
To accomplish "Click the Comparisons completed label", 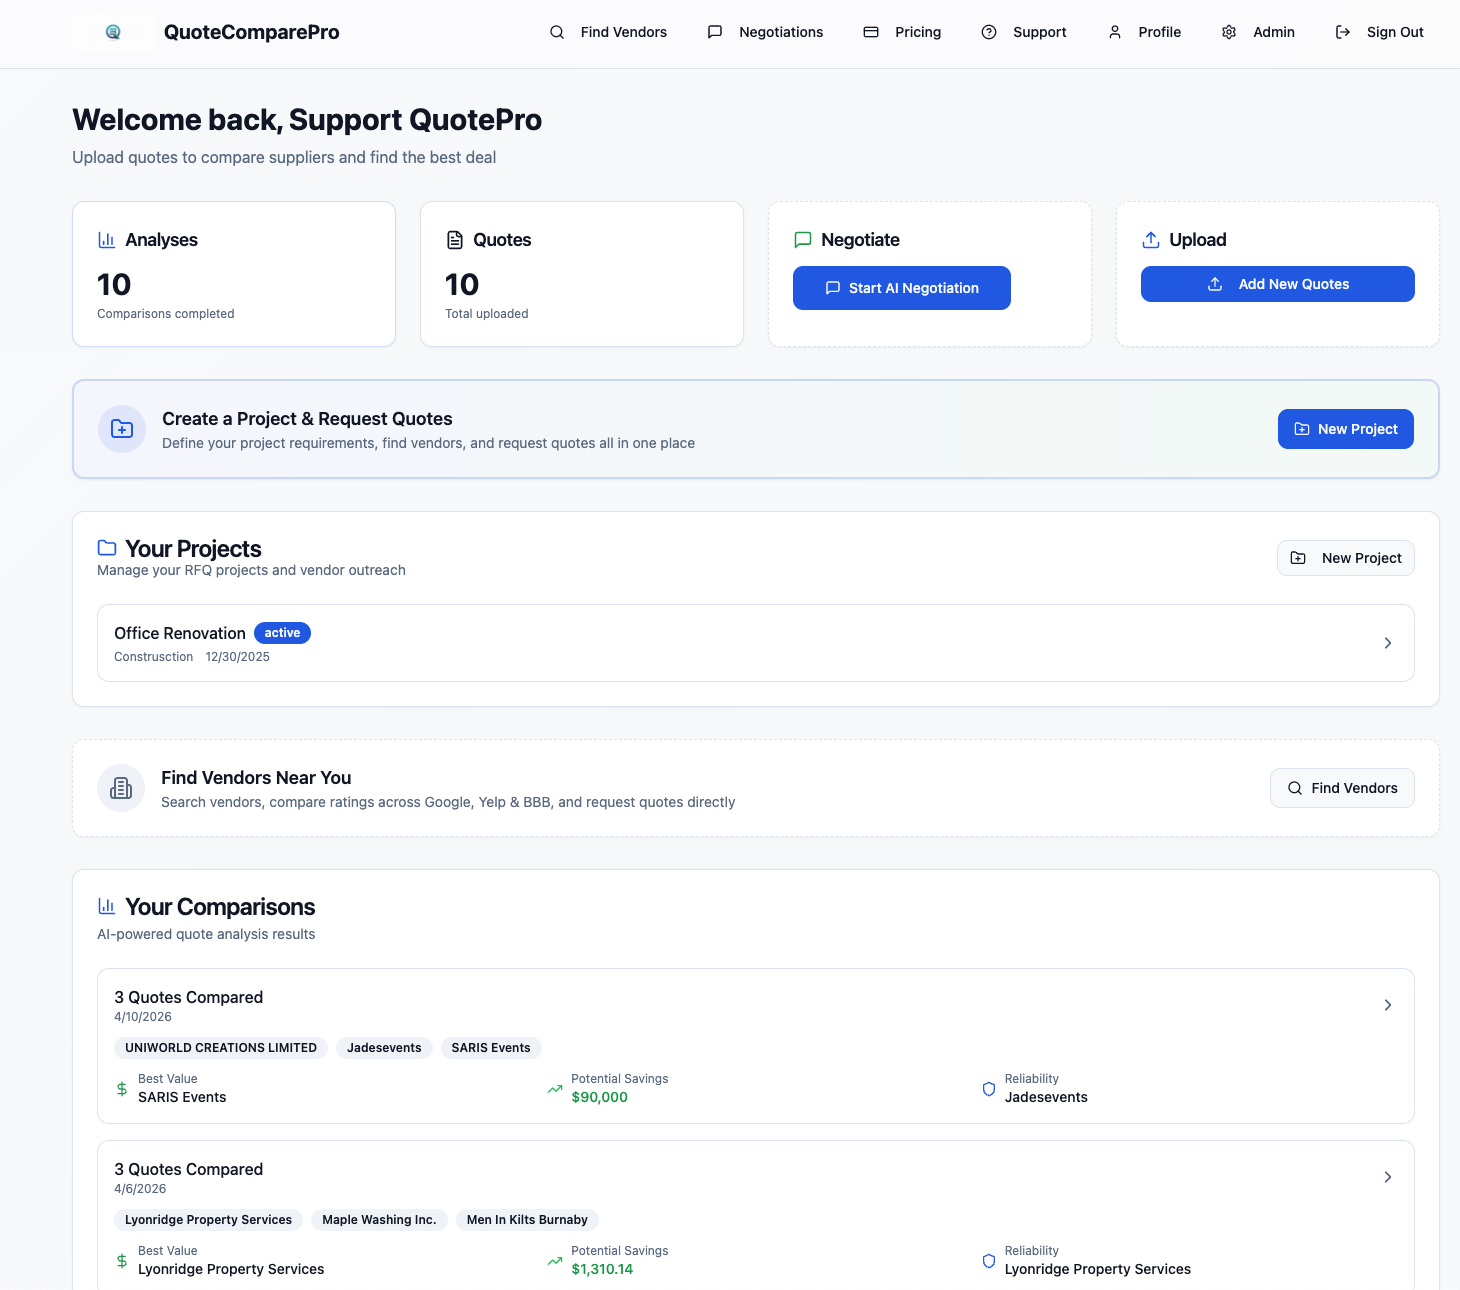I will tap(166, 314).
